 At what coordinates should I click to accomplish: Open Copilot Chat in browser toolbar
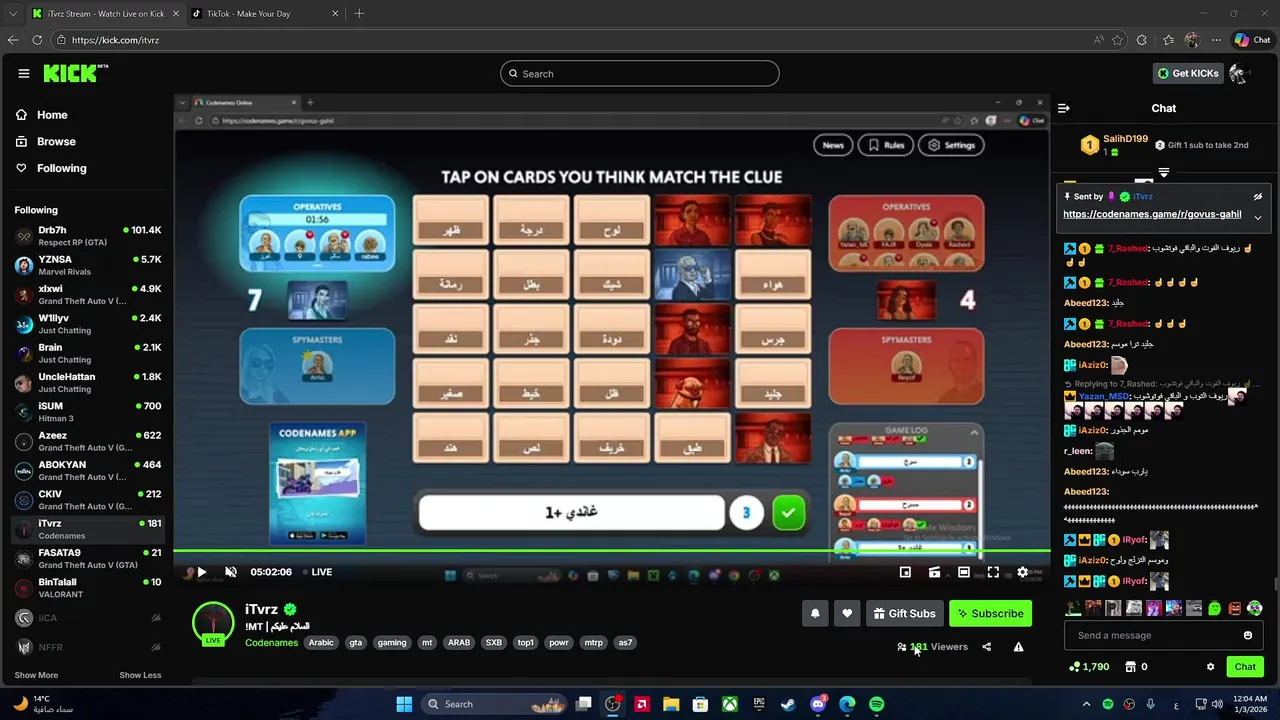point(1252,40)
